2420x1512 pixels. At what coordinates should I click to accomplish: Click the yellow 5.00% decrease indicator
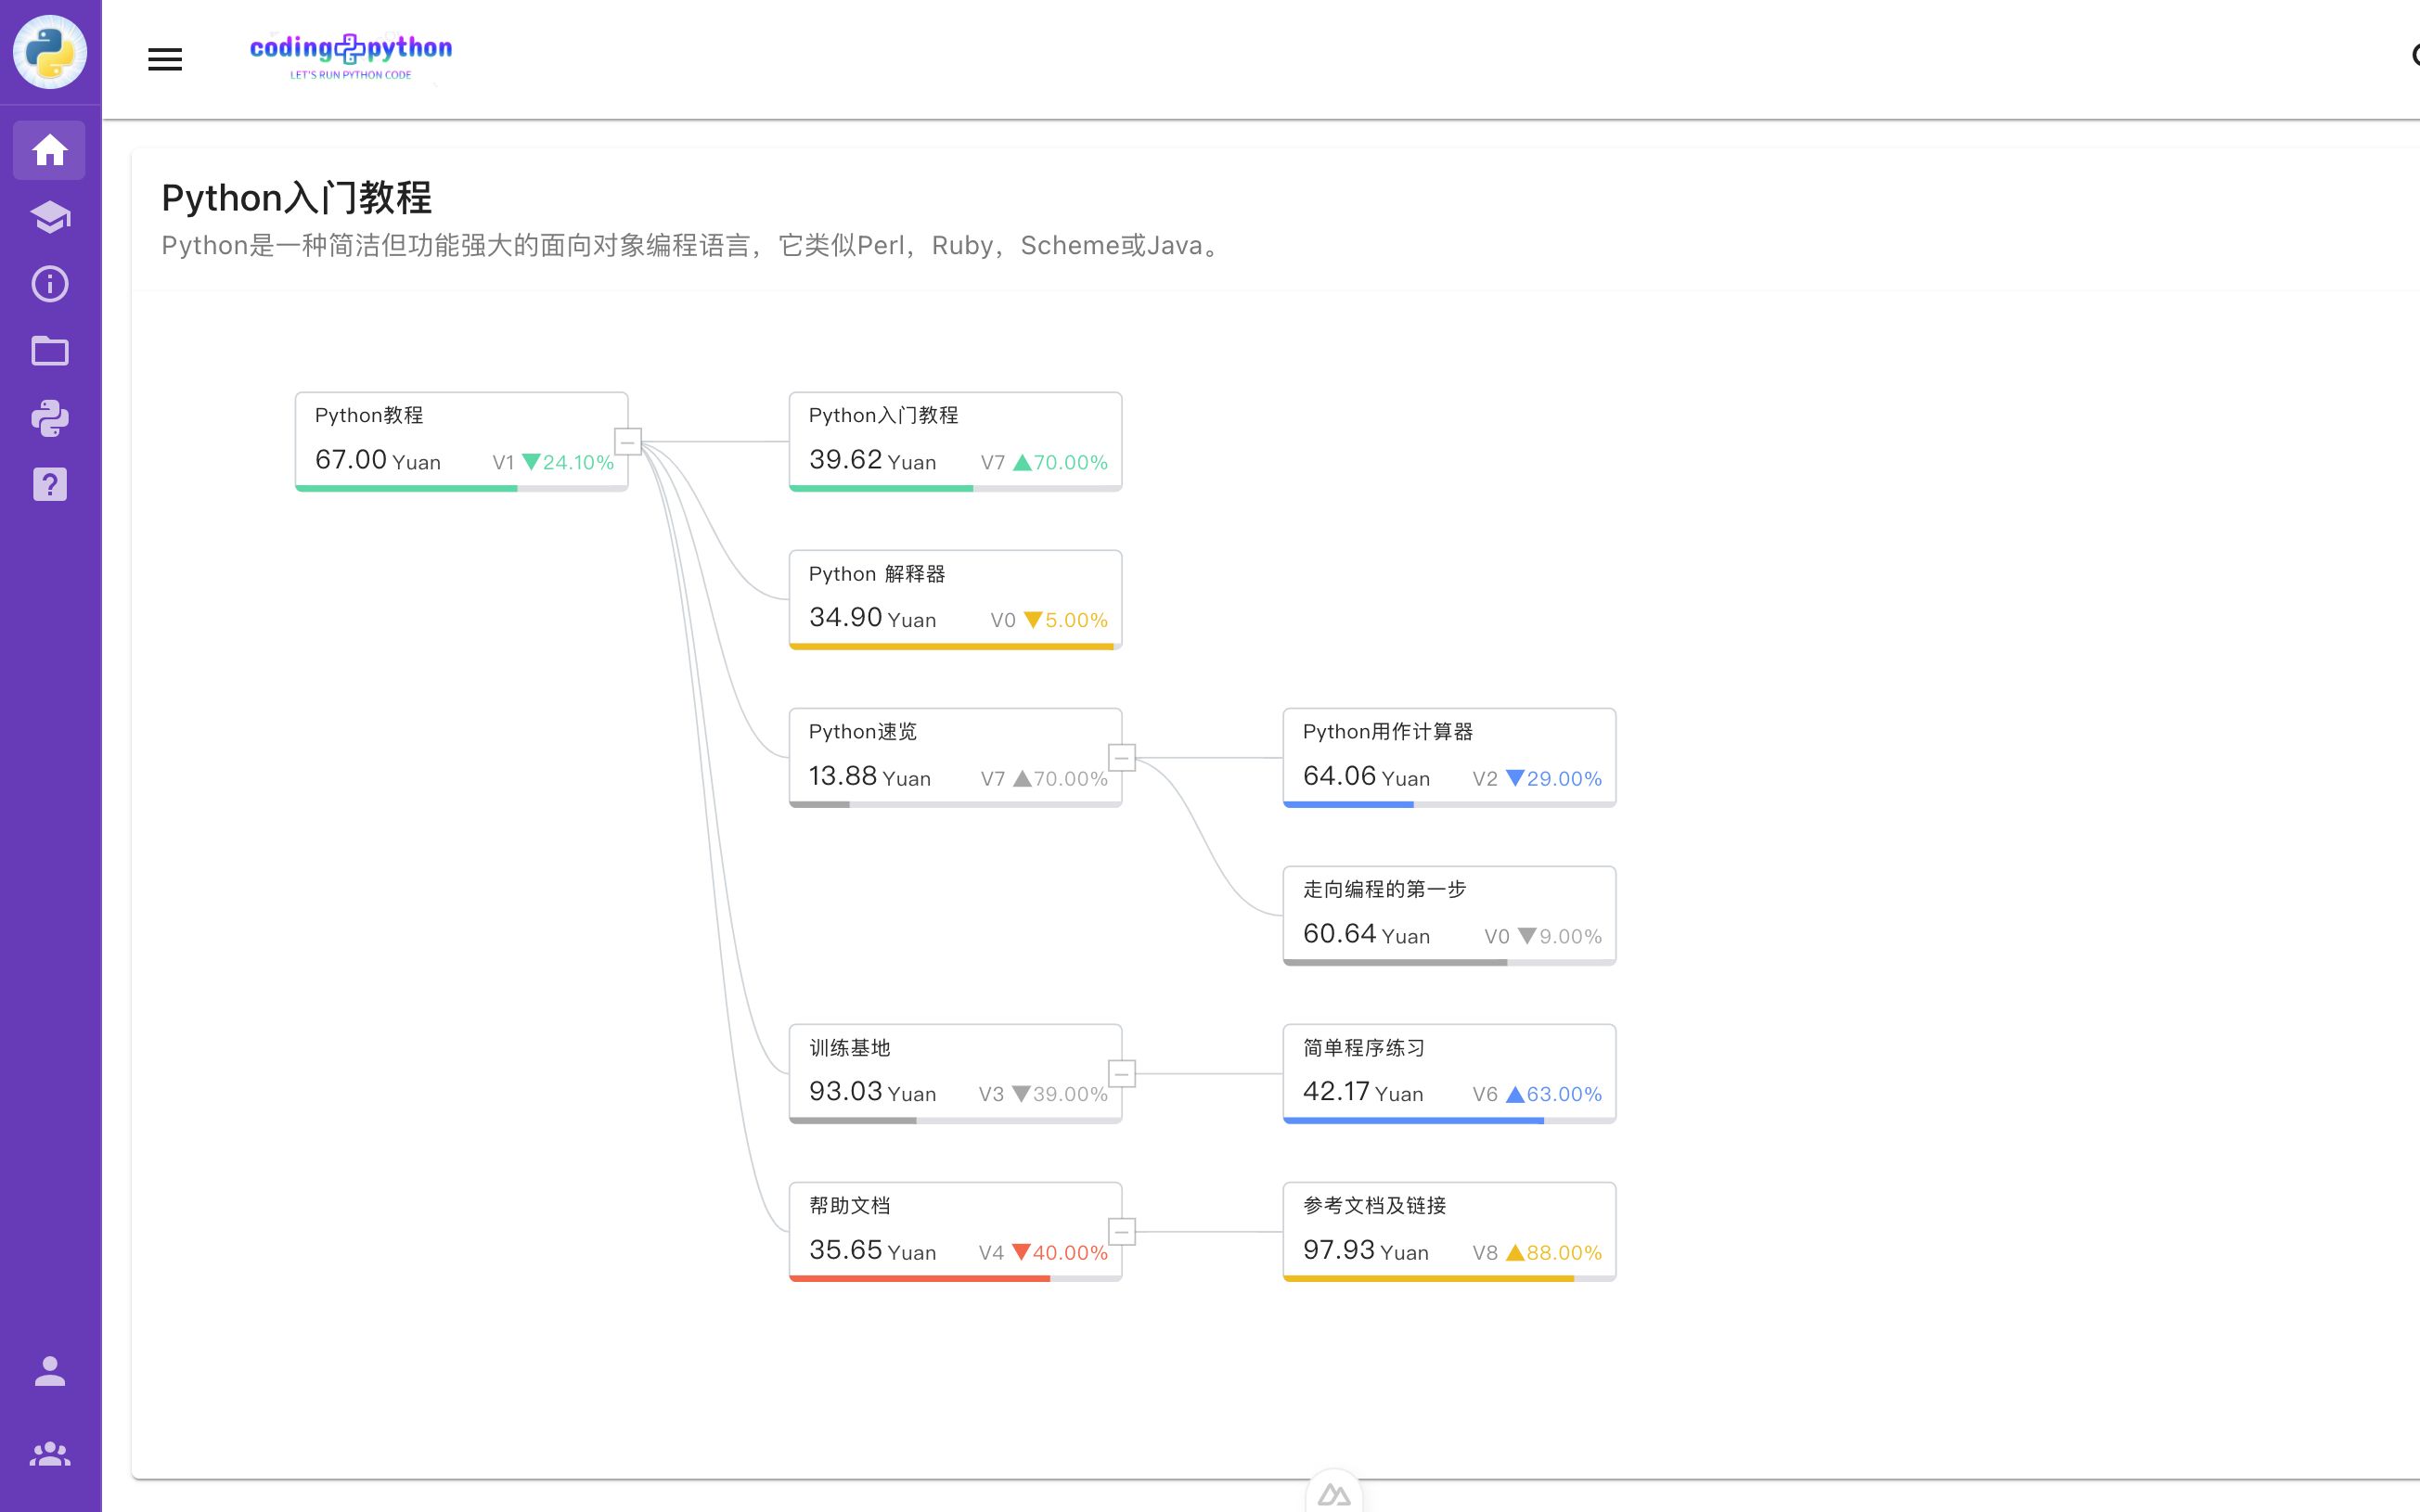[x=1066, y=620]
